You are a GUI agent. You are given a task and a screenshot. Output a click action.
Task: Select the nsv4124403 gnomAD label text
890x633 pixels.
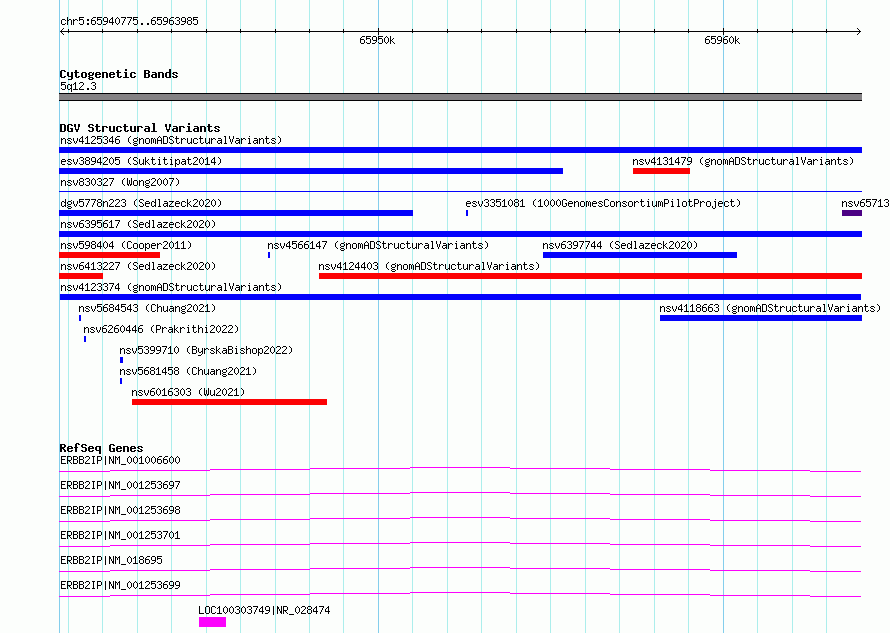click(x=429, y=266)
